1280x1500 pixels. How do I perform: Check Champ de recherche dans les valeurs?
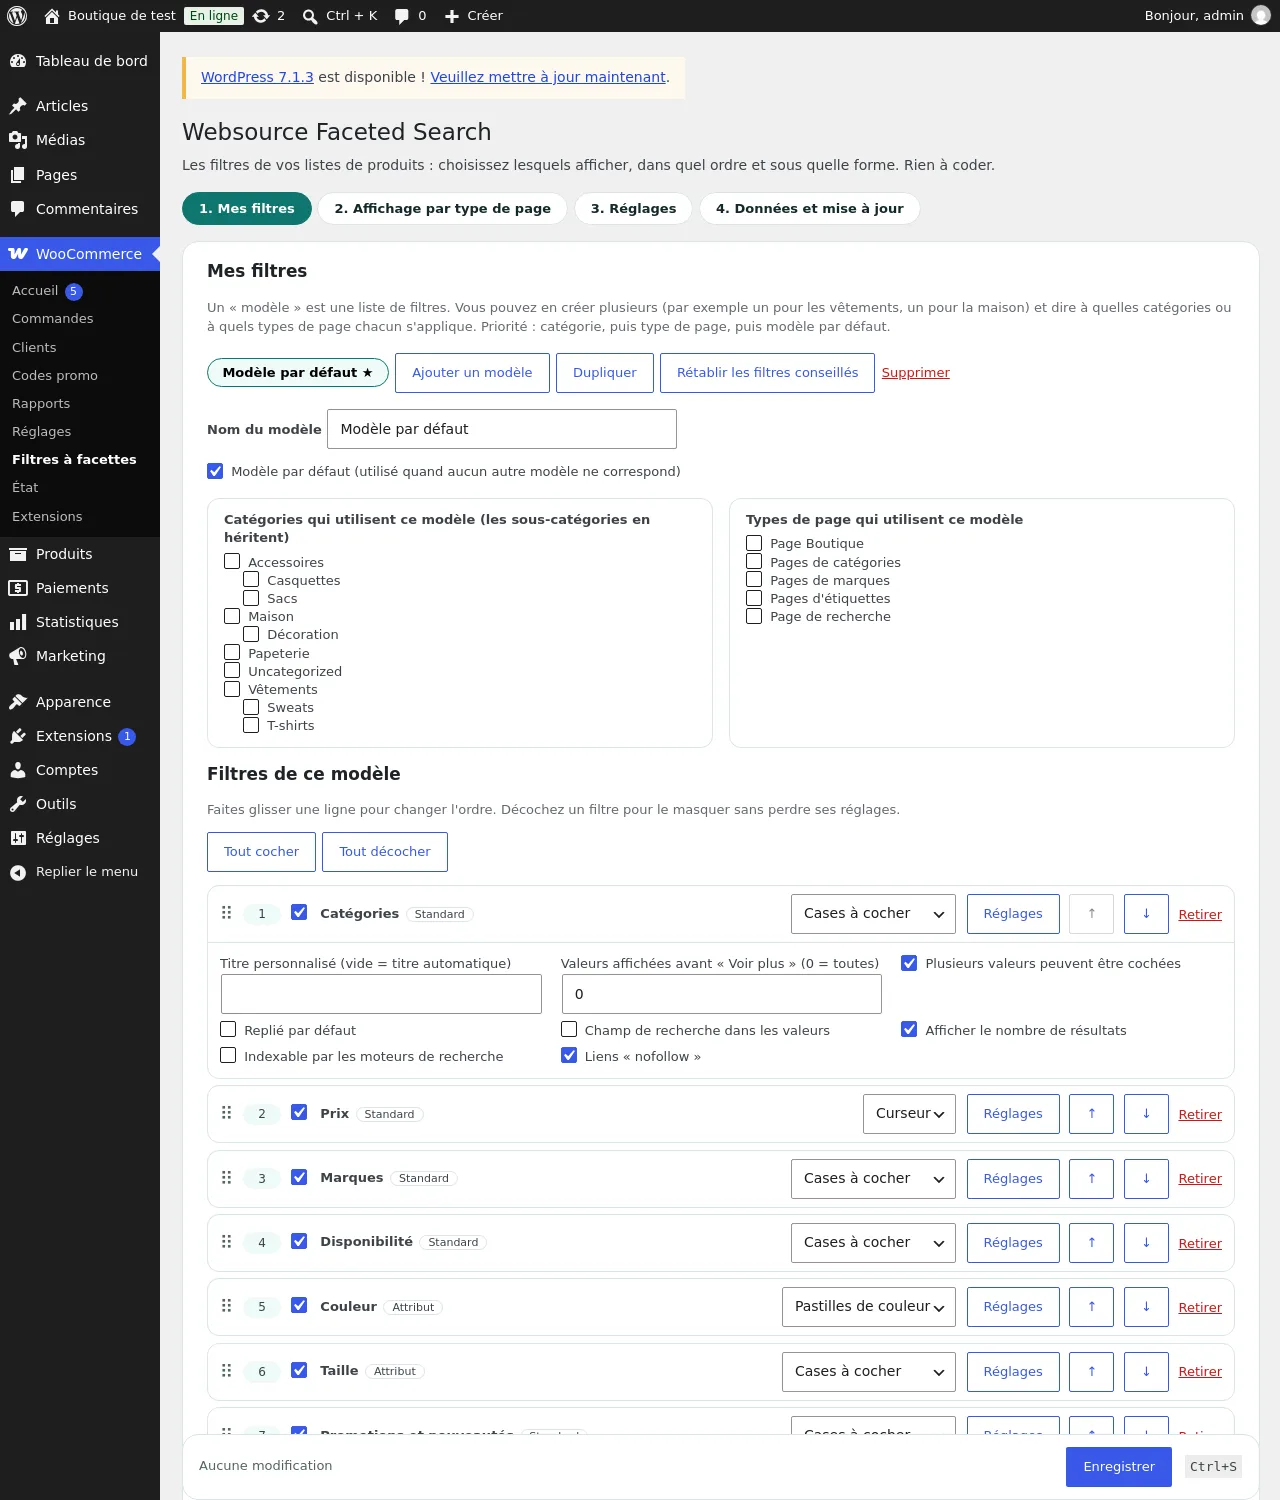coord(569,1030)
